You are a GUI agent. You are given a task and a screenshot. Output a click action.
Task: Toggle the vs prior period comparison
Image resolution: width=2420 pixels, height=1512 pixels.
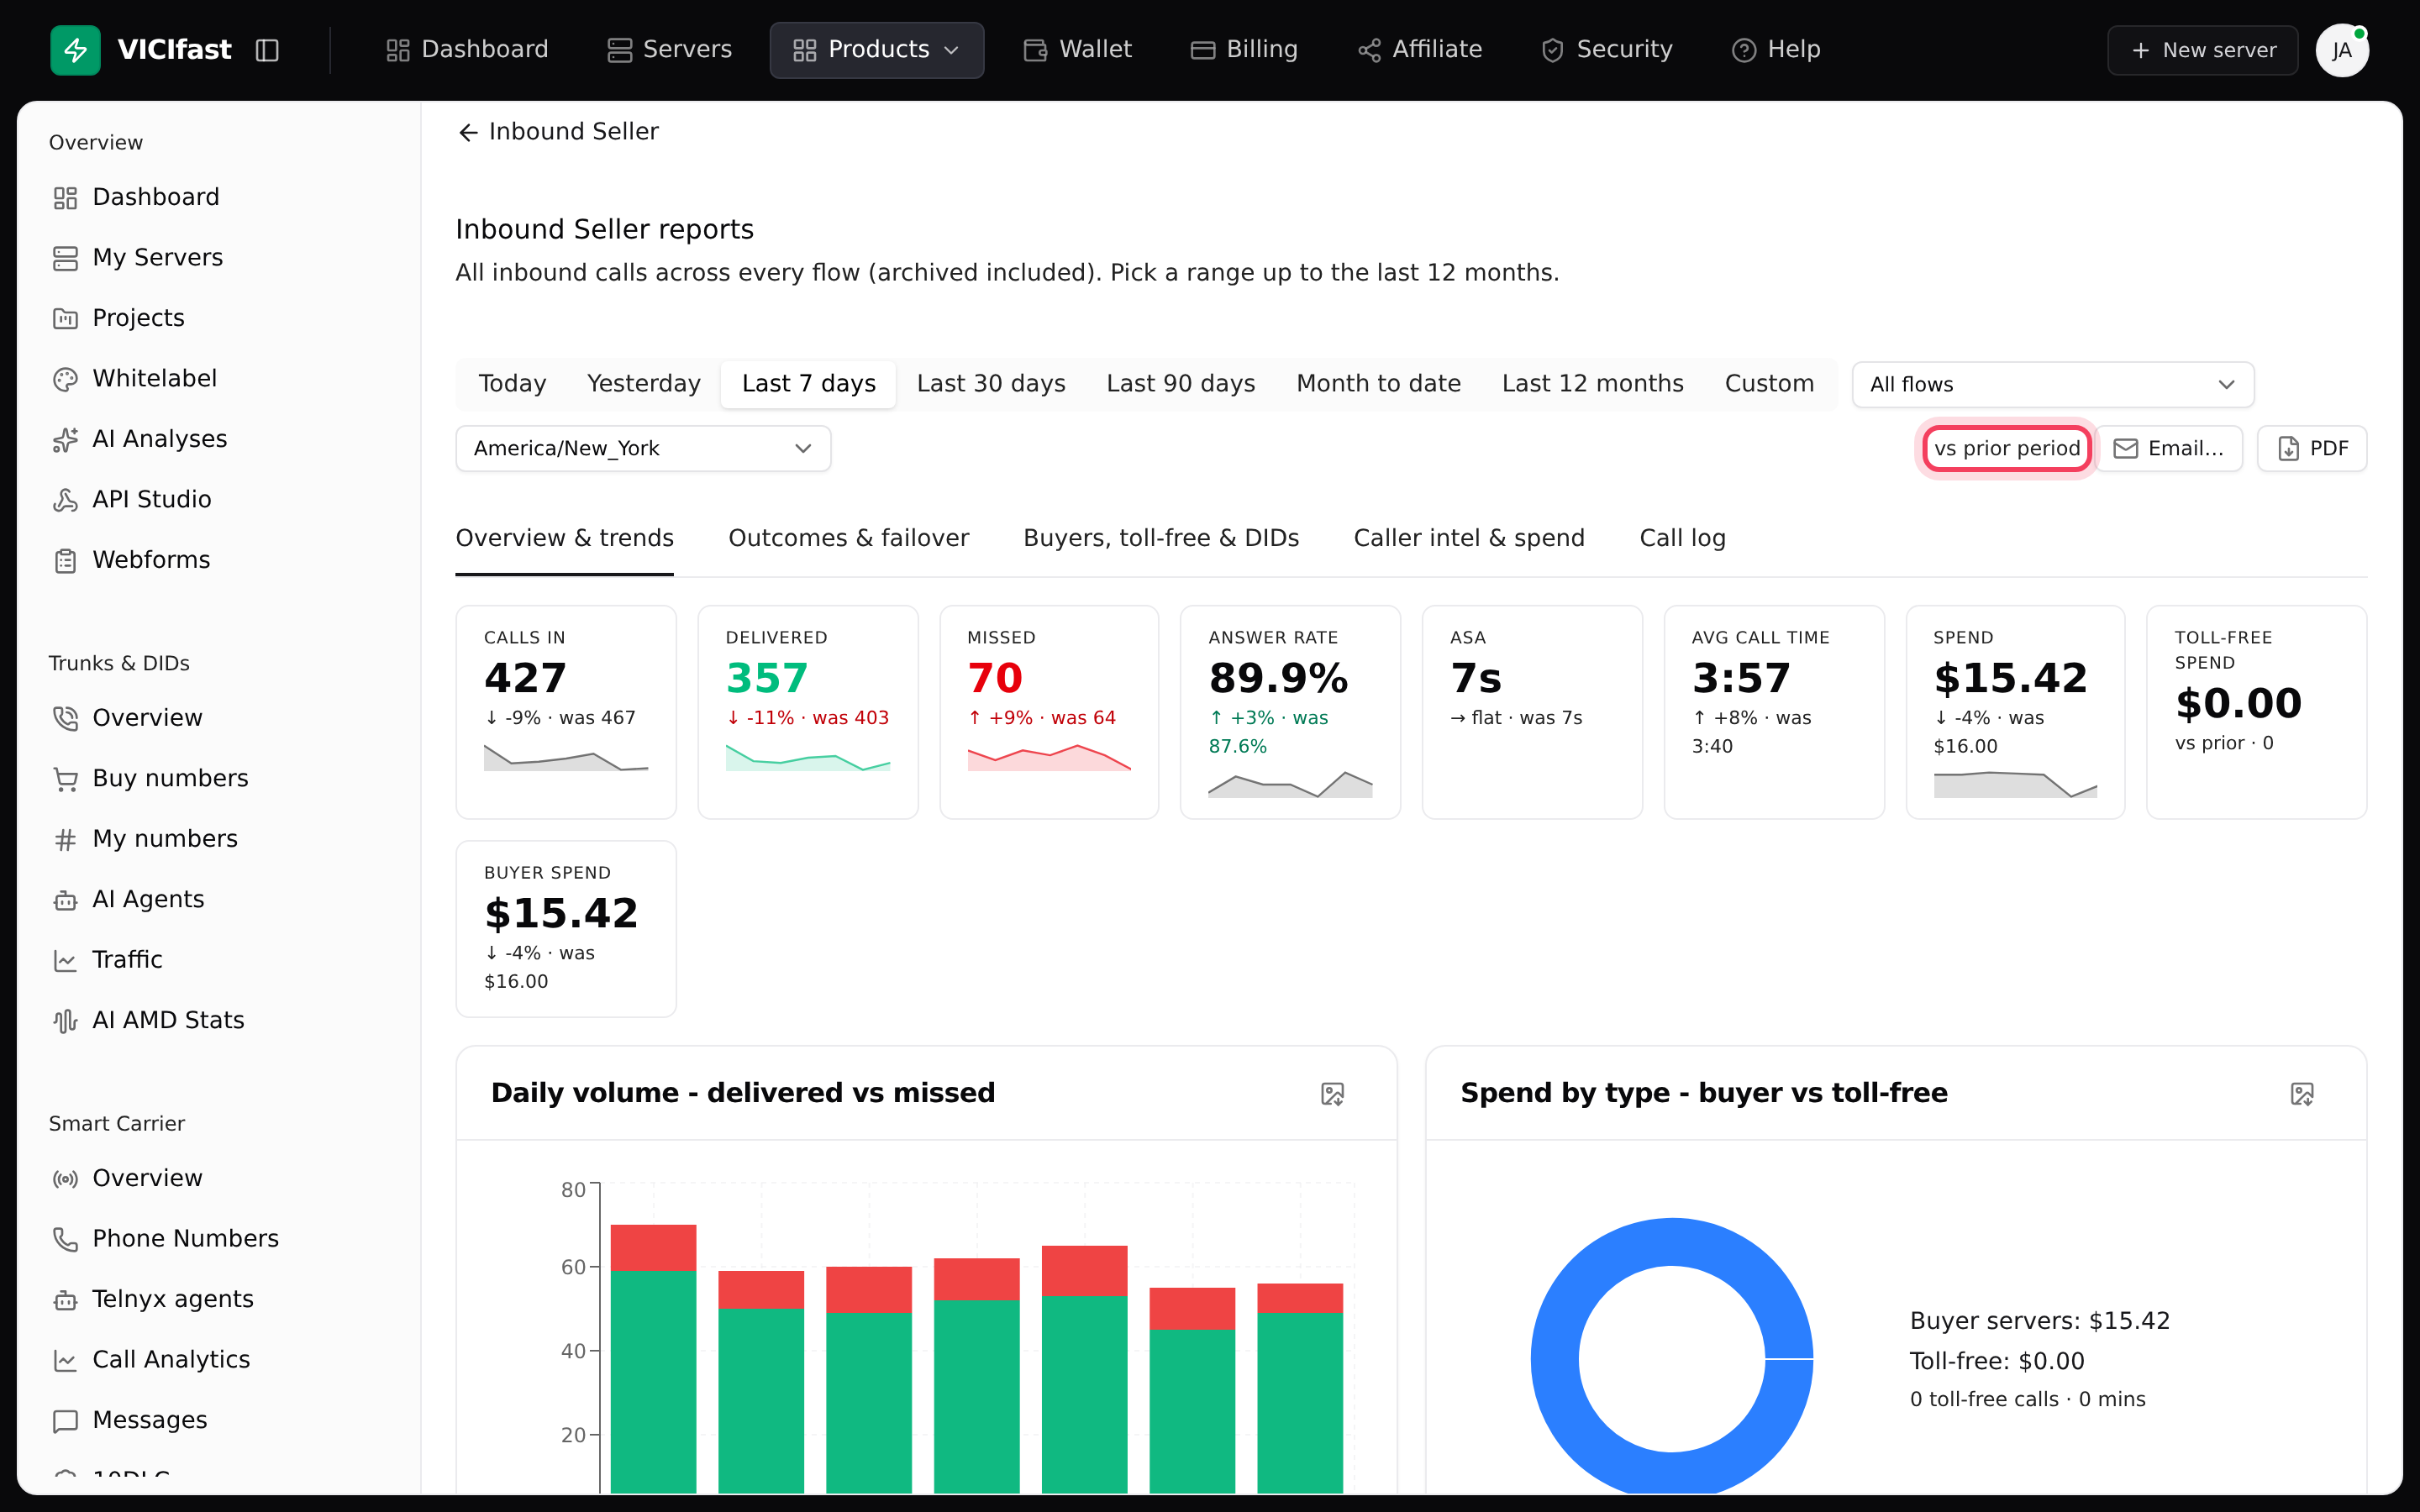tap(2006, 448)
